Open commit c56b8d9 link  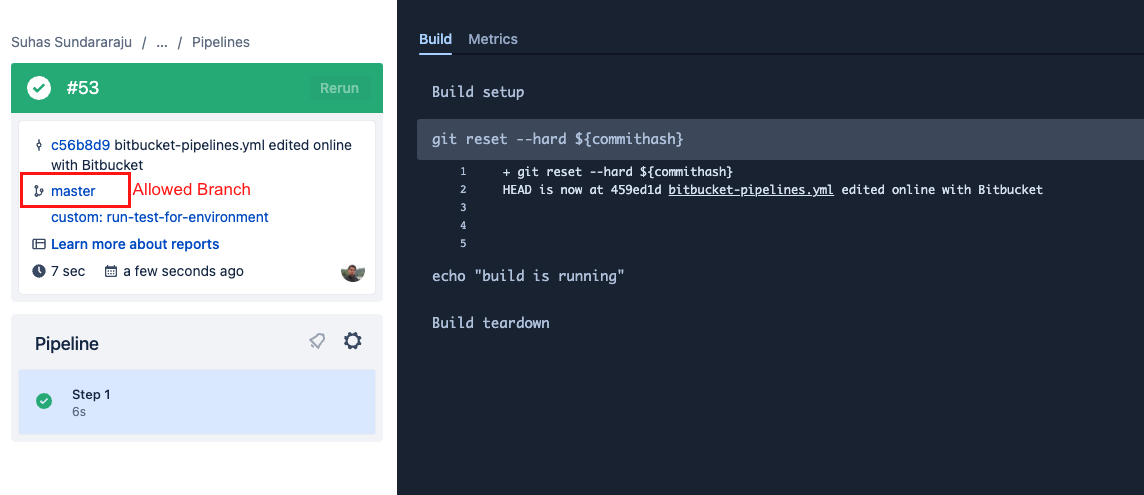(x=80, y=145)
